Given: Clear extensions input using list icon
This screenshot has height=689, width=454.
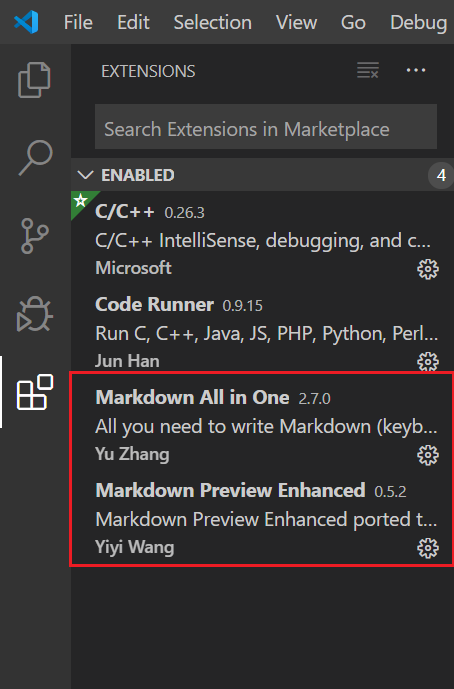Looking at the screenshot, I should click(368, 70).
